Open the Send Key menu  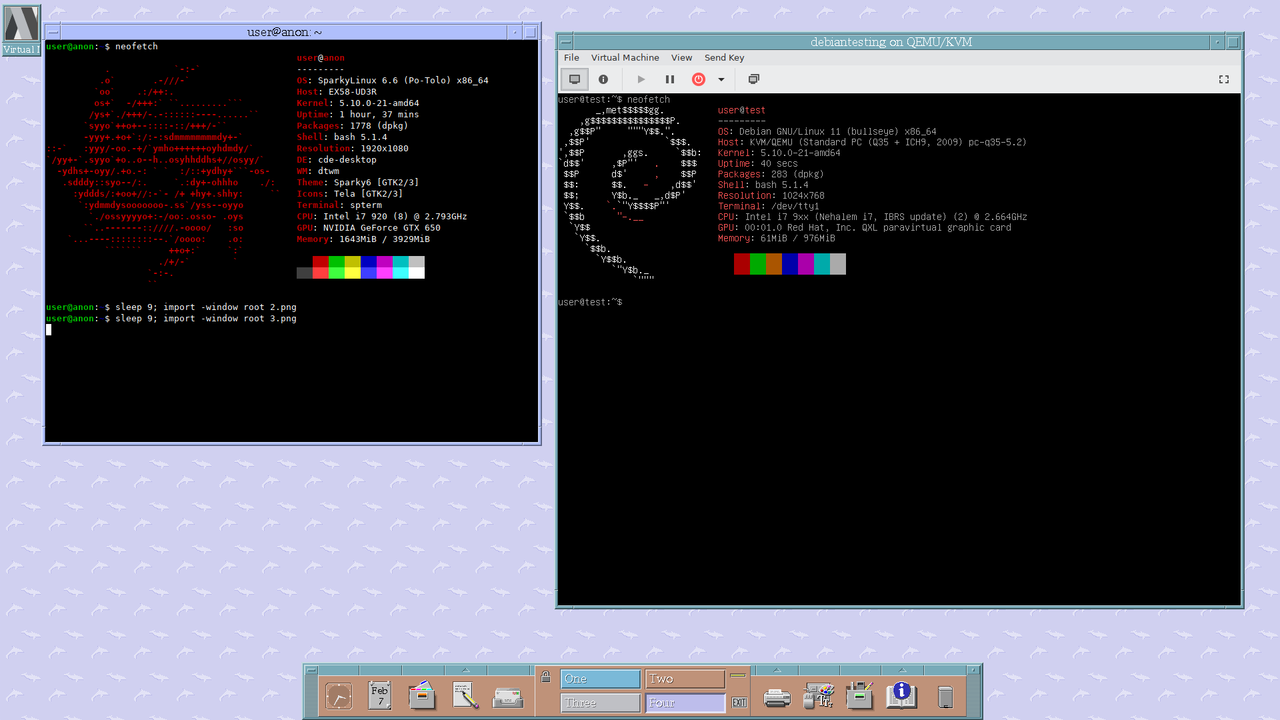coord(725,58)
